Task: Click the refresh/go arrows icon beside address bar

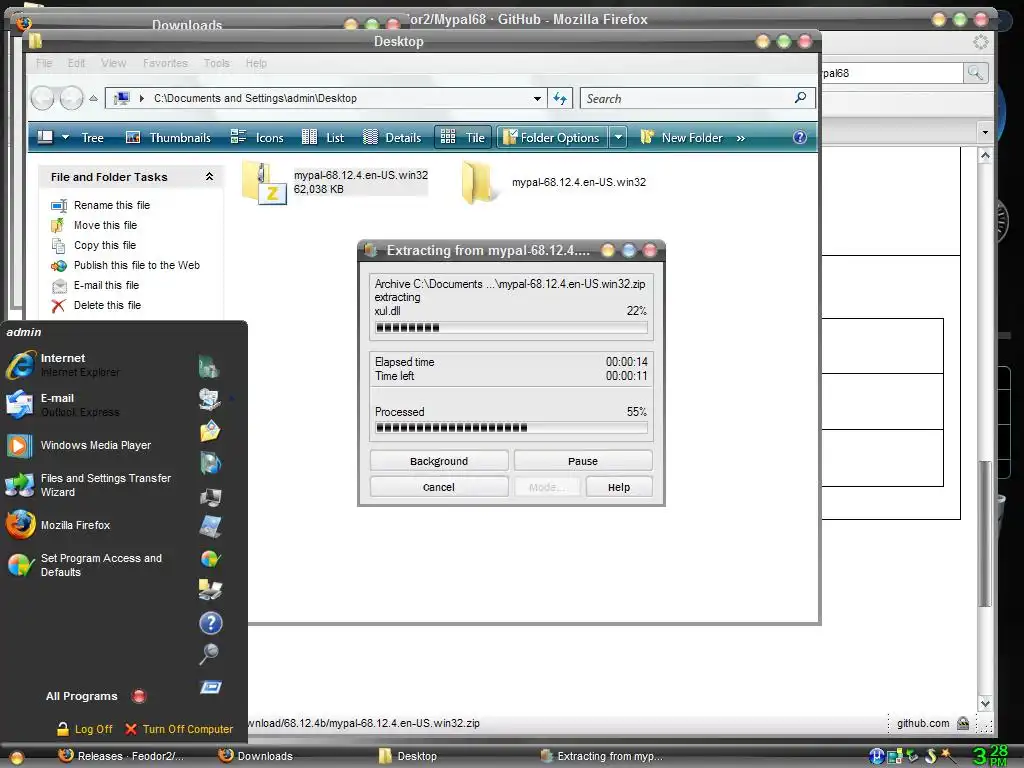Action: click(560, 99)
